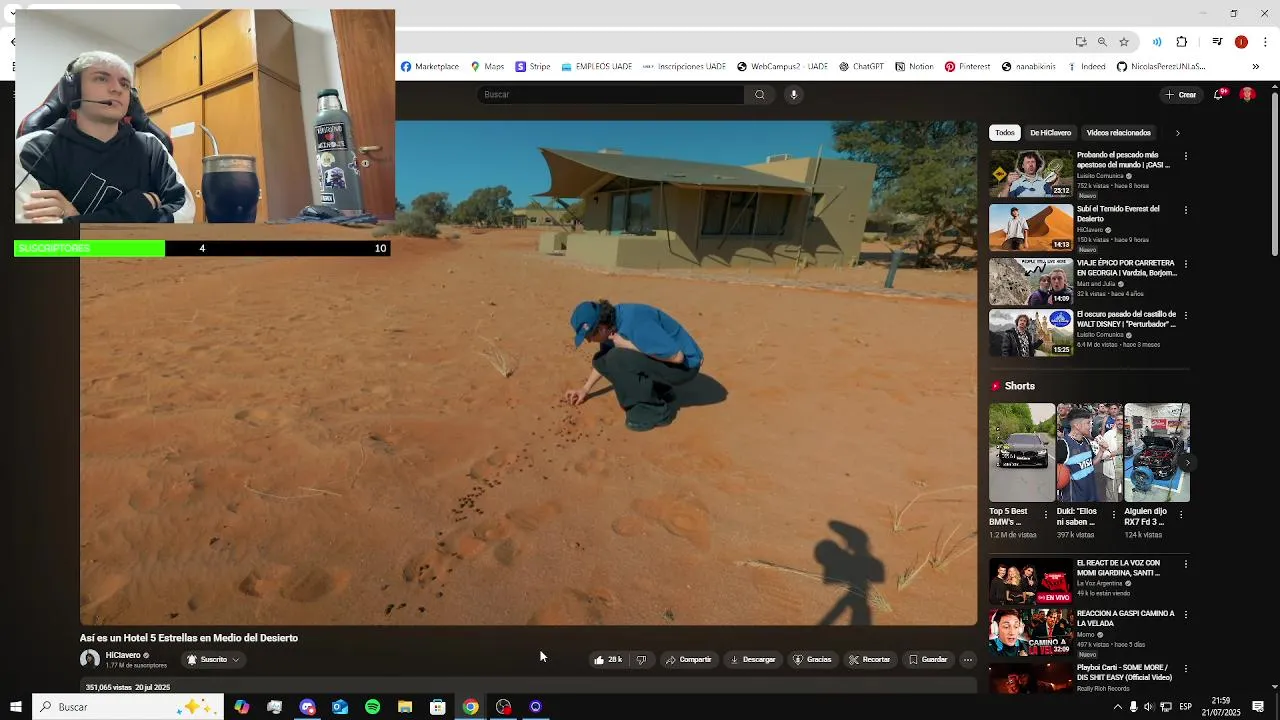Open options for Walt Disney castle video
This screenshot has width=1280, height=720.
[1186, 315]
